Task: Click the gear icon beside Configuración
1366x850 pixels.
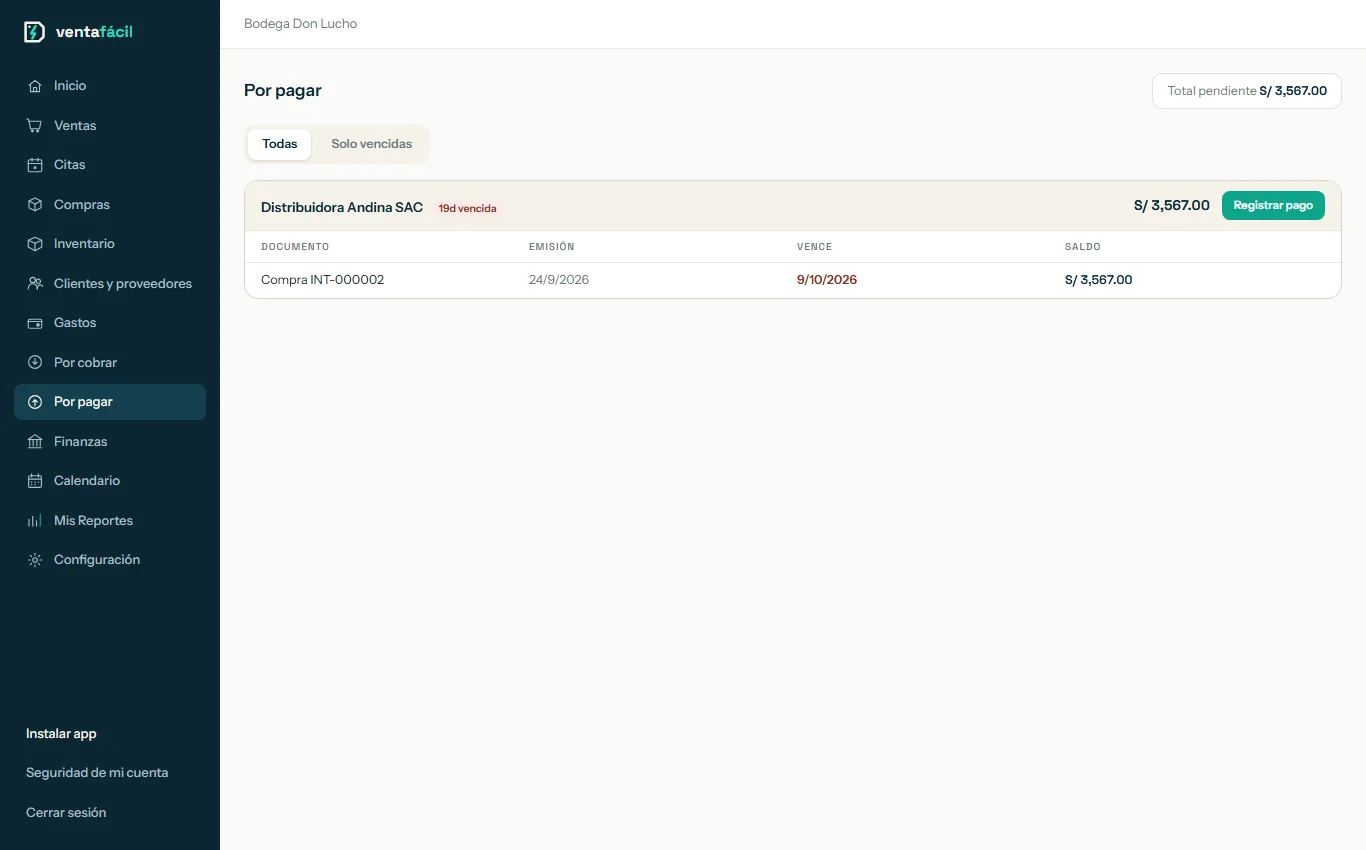Action: tap(35, 560)
